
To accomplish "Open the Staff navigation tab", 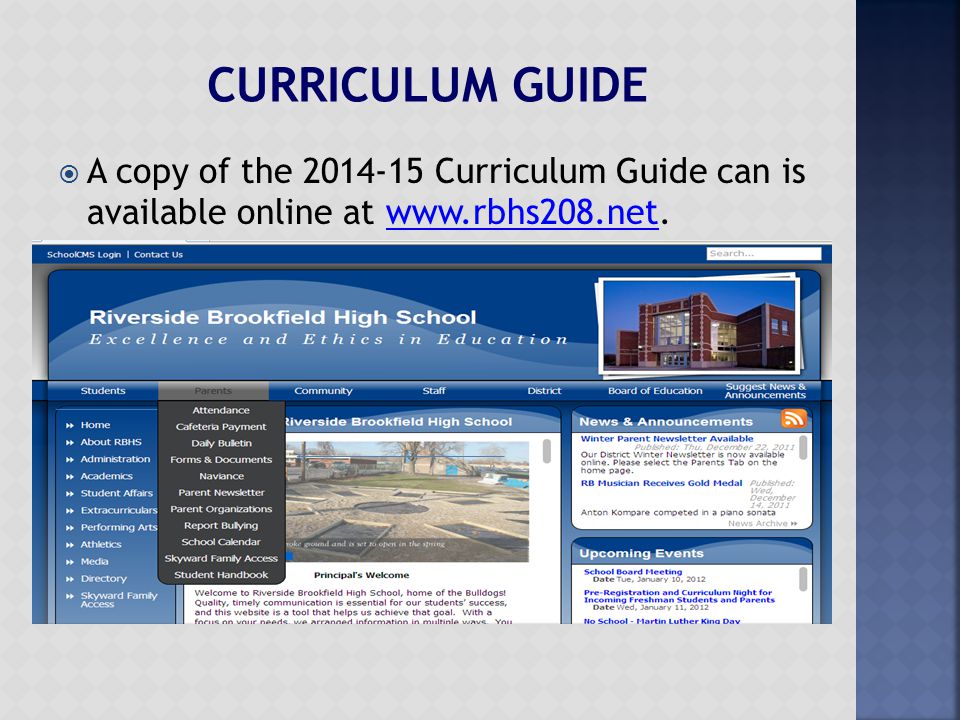I will pyautogui.click(x=434, y=391).
